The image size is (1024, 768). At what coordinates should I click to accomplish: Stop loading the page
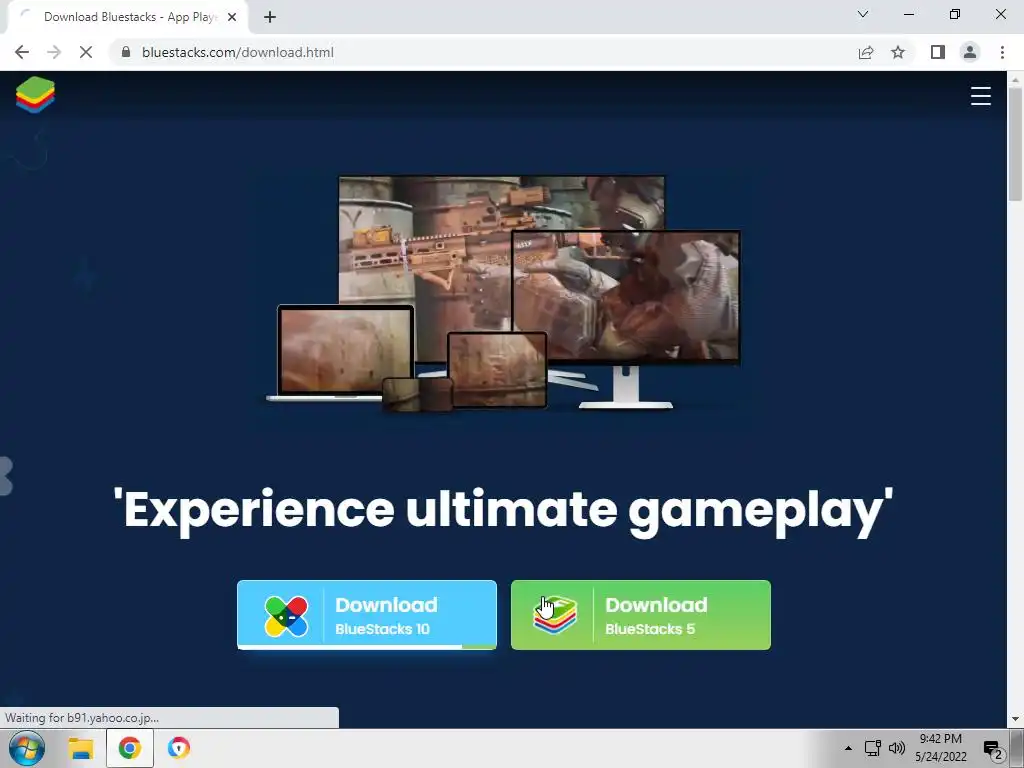click(86, 52)
